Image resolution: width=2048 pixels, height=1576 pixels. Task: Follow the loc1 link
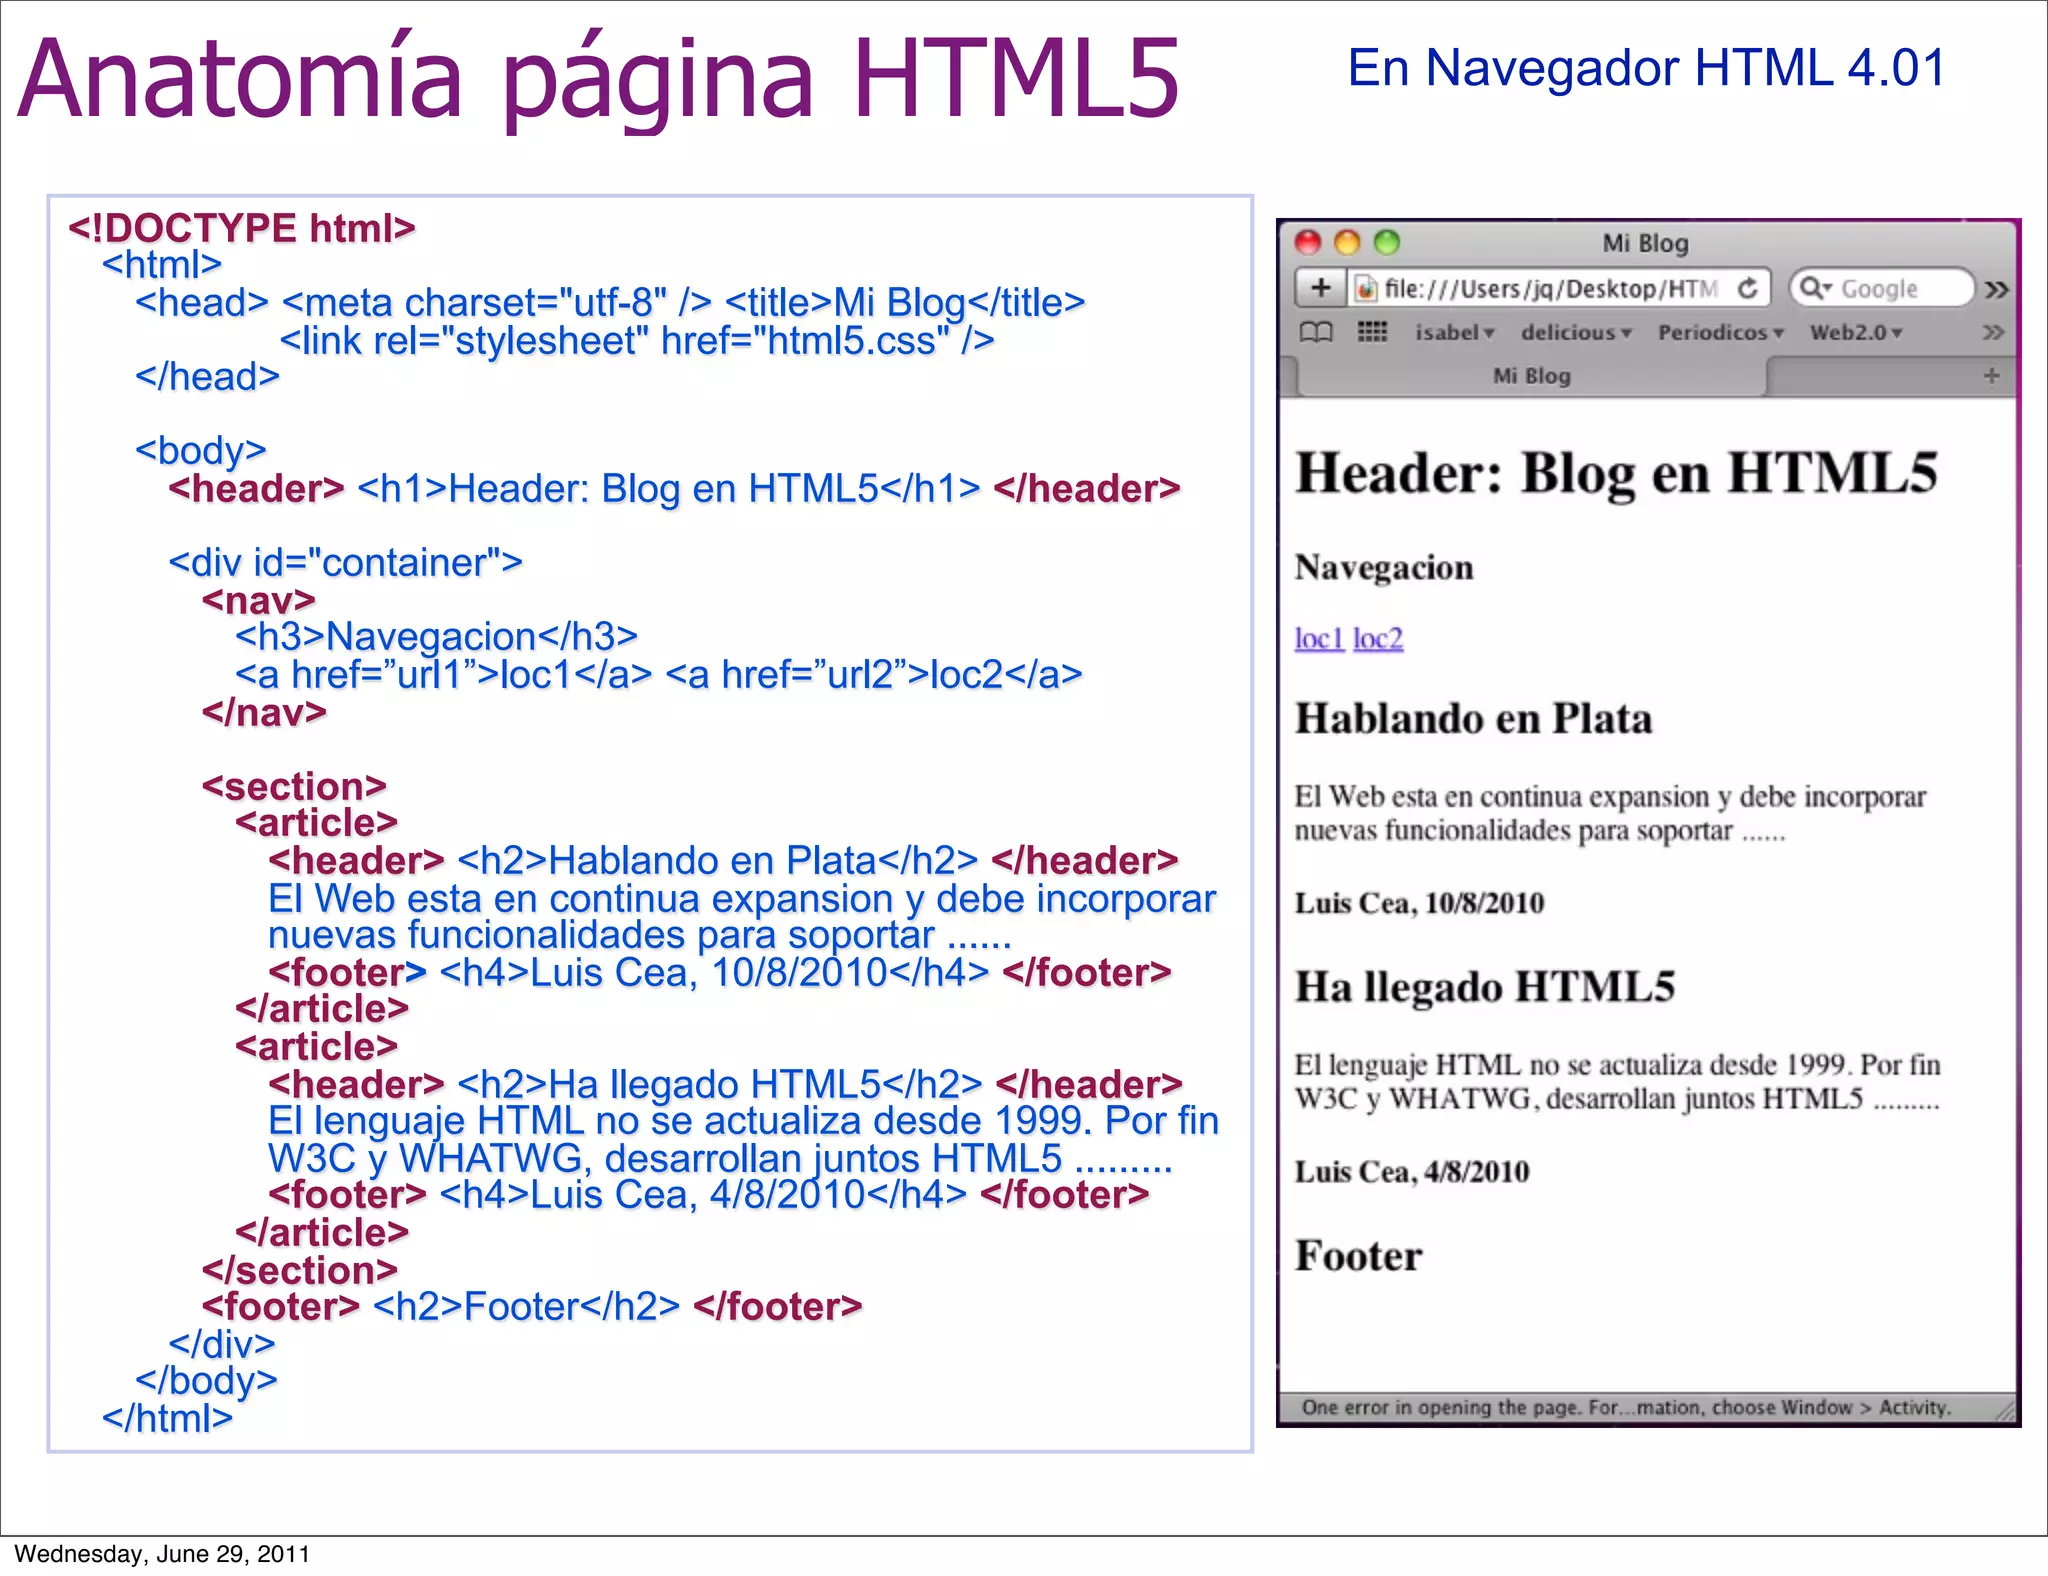click(x=1319, y=638)
